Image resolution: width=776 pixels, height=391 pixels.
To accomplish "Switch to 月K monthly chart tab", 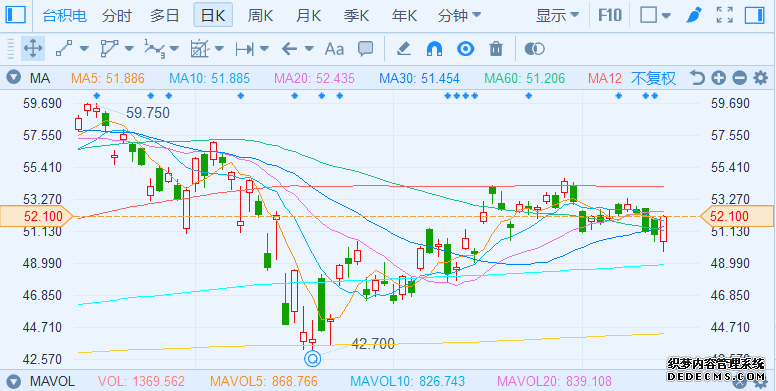I will coord(308,15).
